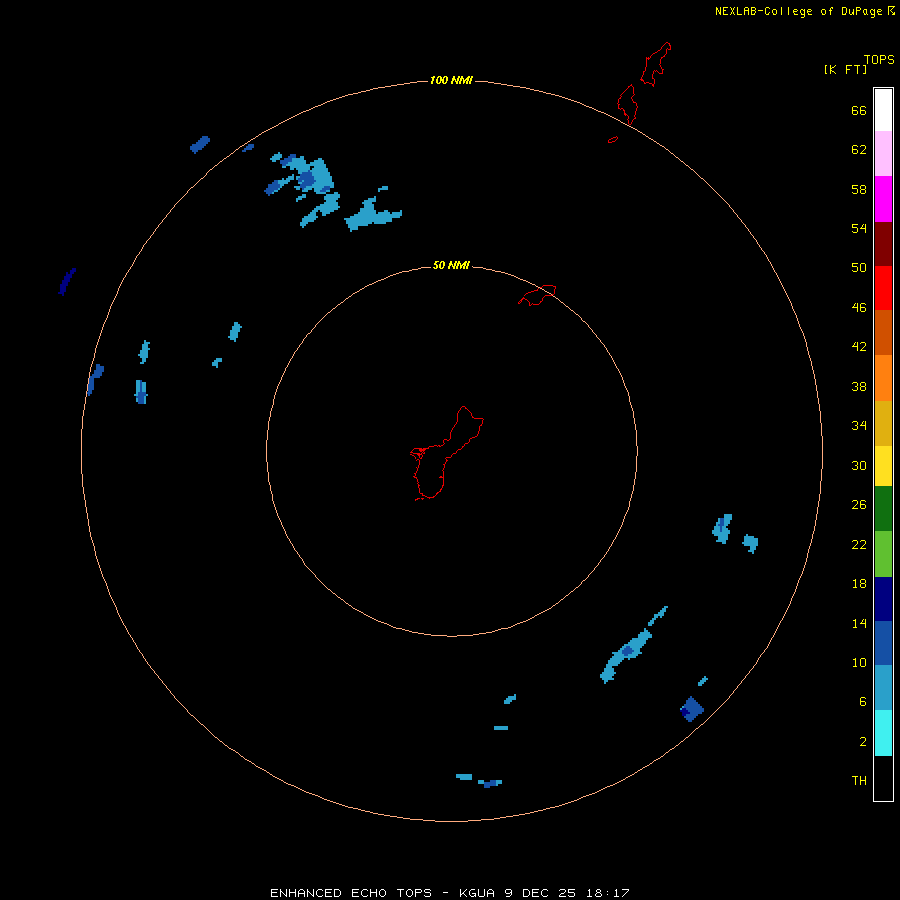This screenshot has height=900, width=900.
Task: Click the '30' legend value
Action: 859,465
